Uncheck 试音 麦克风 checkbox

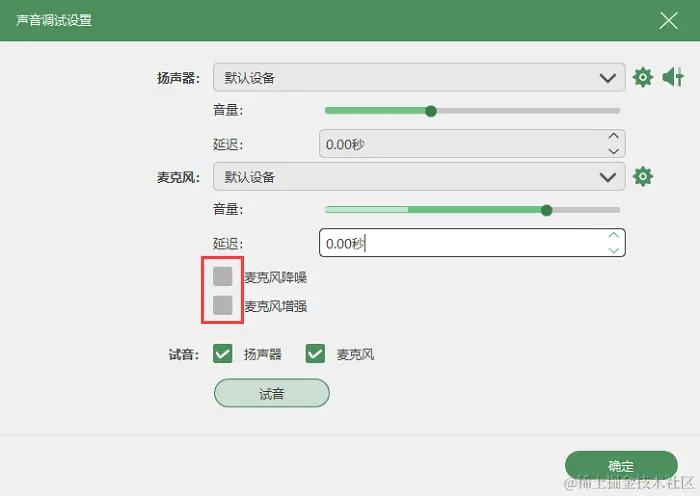(315, 354)
